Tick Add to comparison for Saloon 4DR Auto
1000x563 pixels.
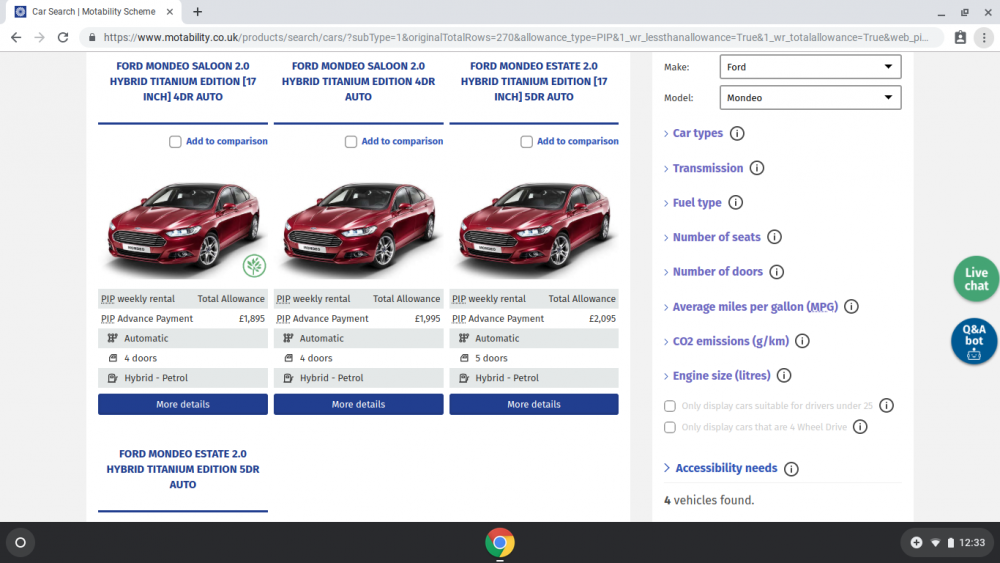coord(351,142)
